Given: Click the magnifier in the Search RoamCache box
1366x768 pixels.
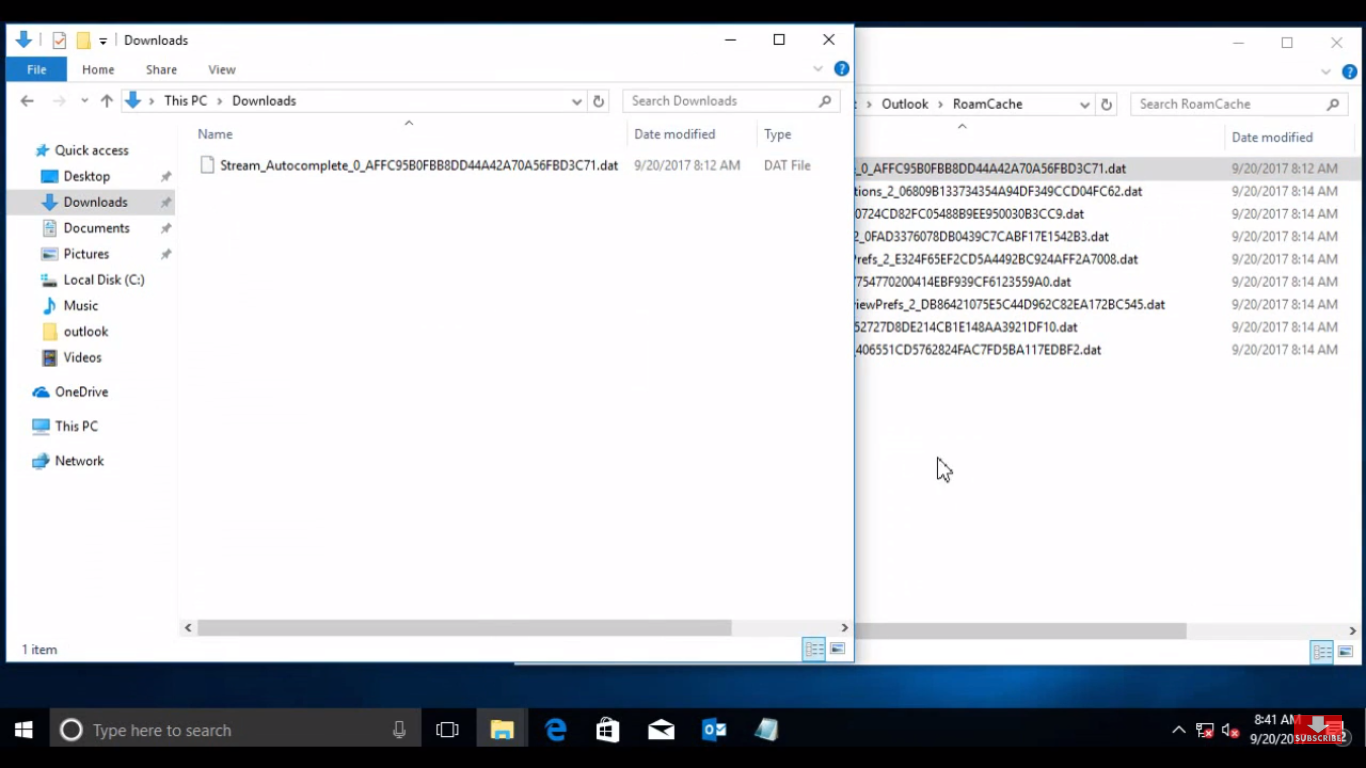Looking at the screenshot, I should click(1333, 104).
